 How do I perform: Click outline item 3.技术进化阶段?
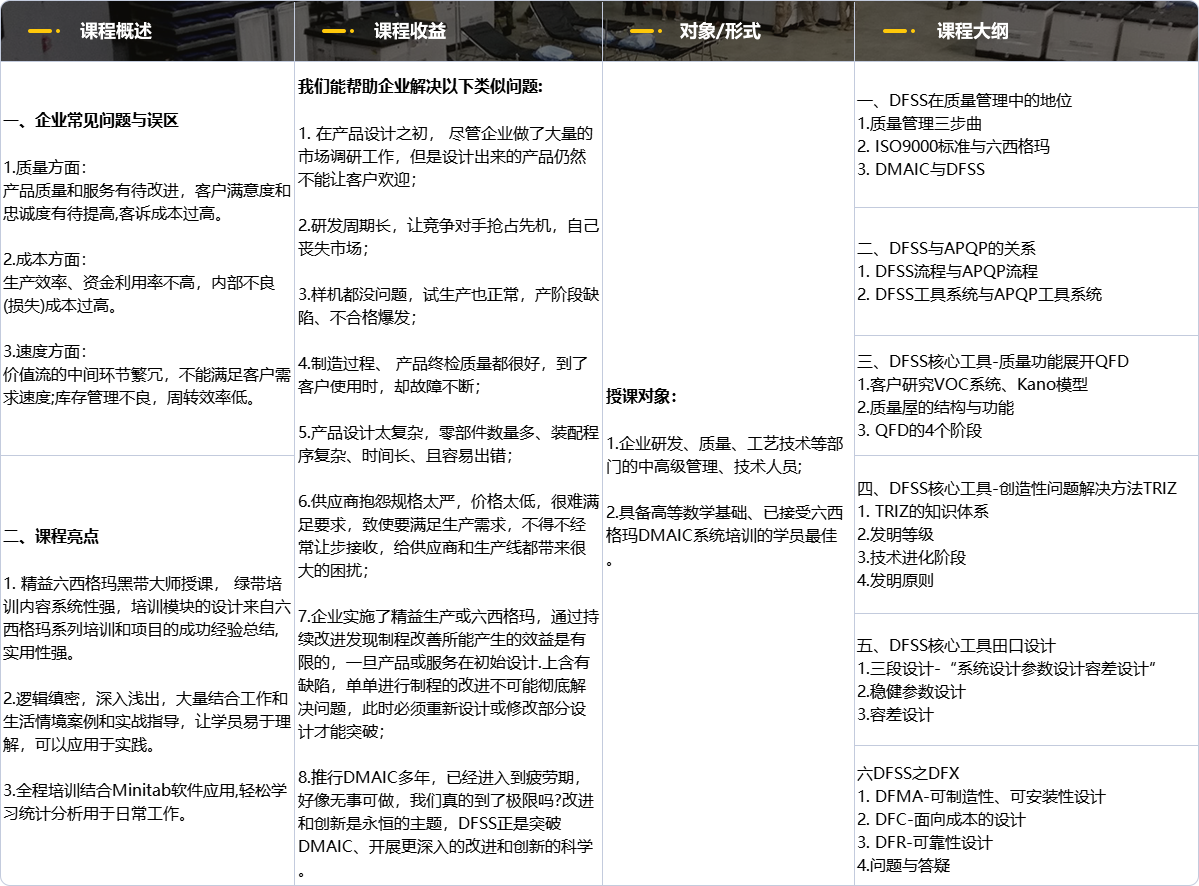tap(911, 557)
